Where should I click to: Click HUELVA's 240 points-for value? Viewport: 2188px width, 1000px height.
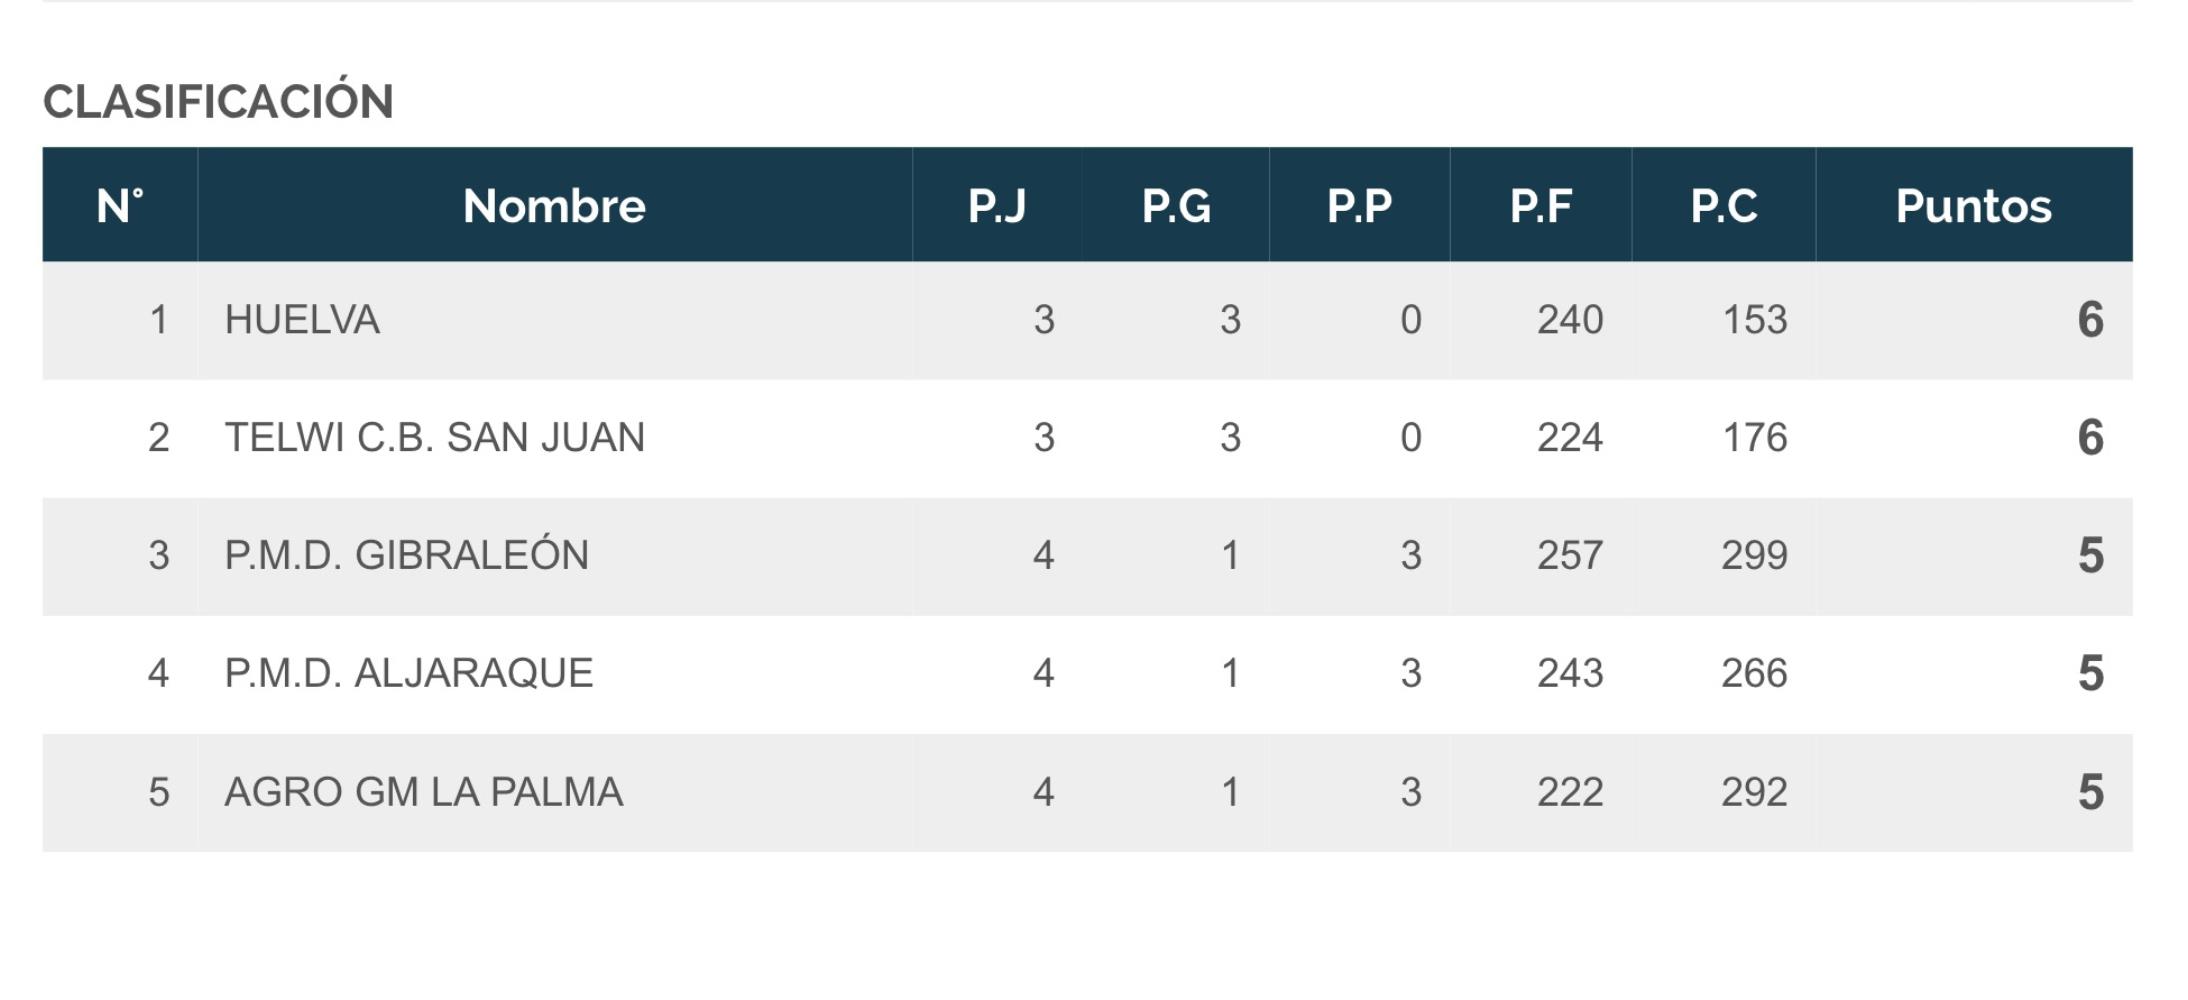1570,320
